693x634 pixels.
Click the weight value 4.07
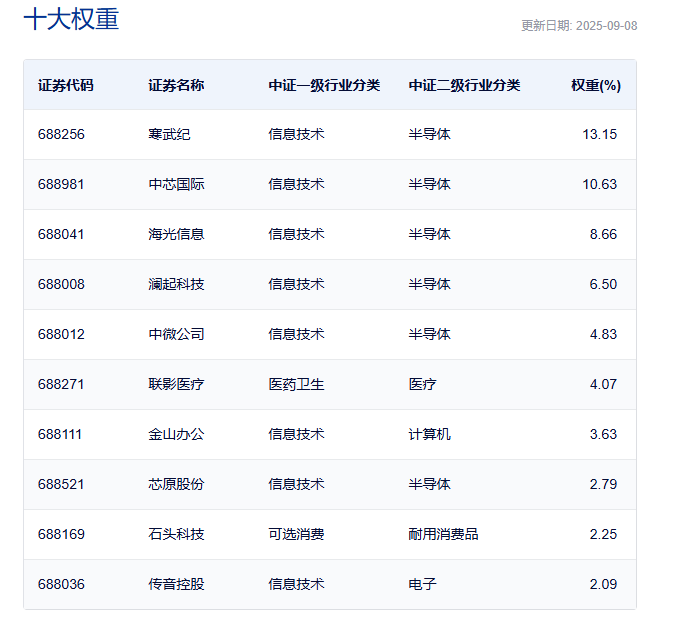click(x=603, y=384)
